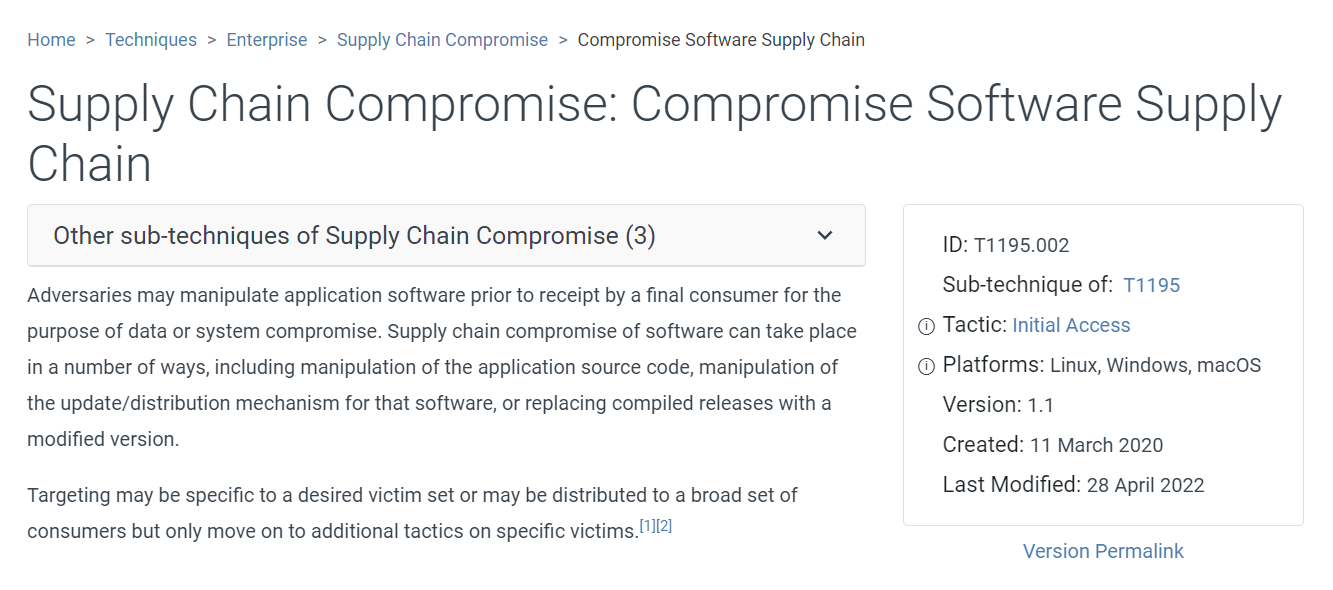Open the Initial Access tactic link
The image size is (1333, 590).
1071,325
